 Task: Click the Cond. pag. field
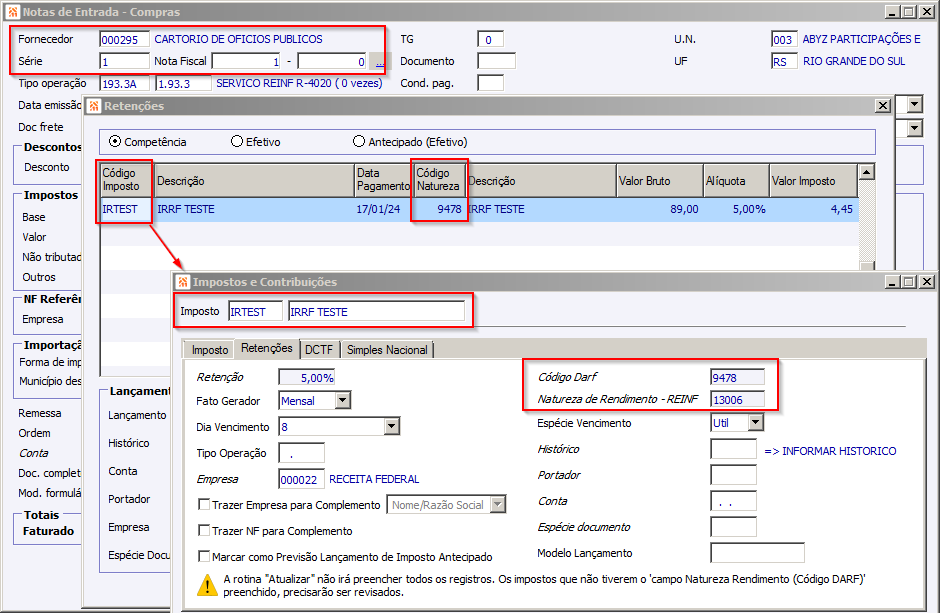(x=490, y=84)
